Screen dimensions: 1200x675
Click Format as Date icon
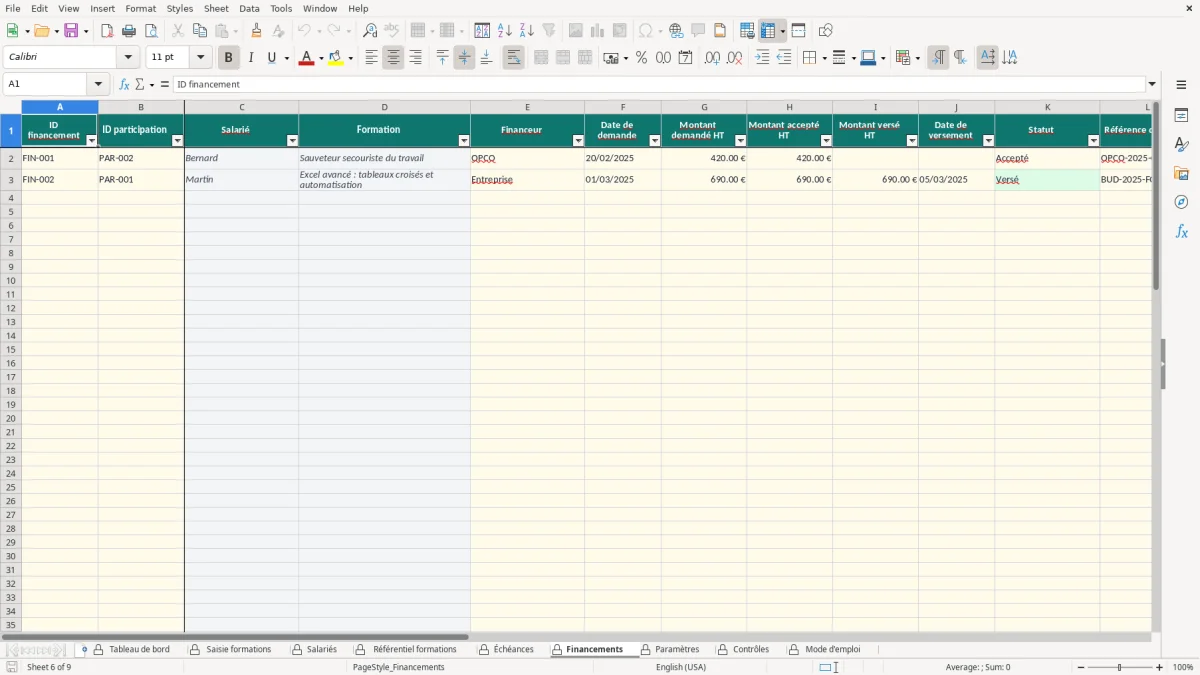click(685, 58)
